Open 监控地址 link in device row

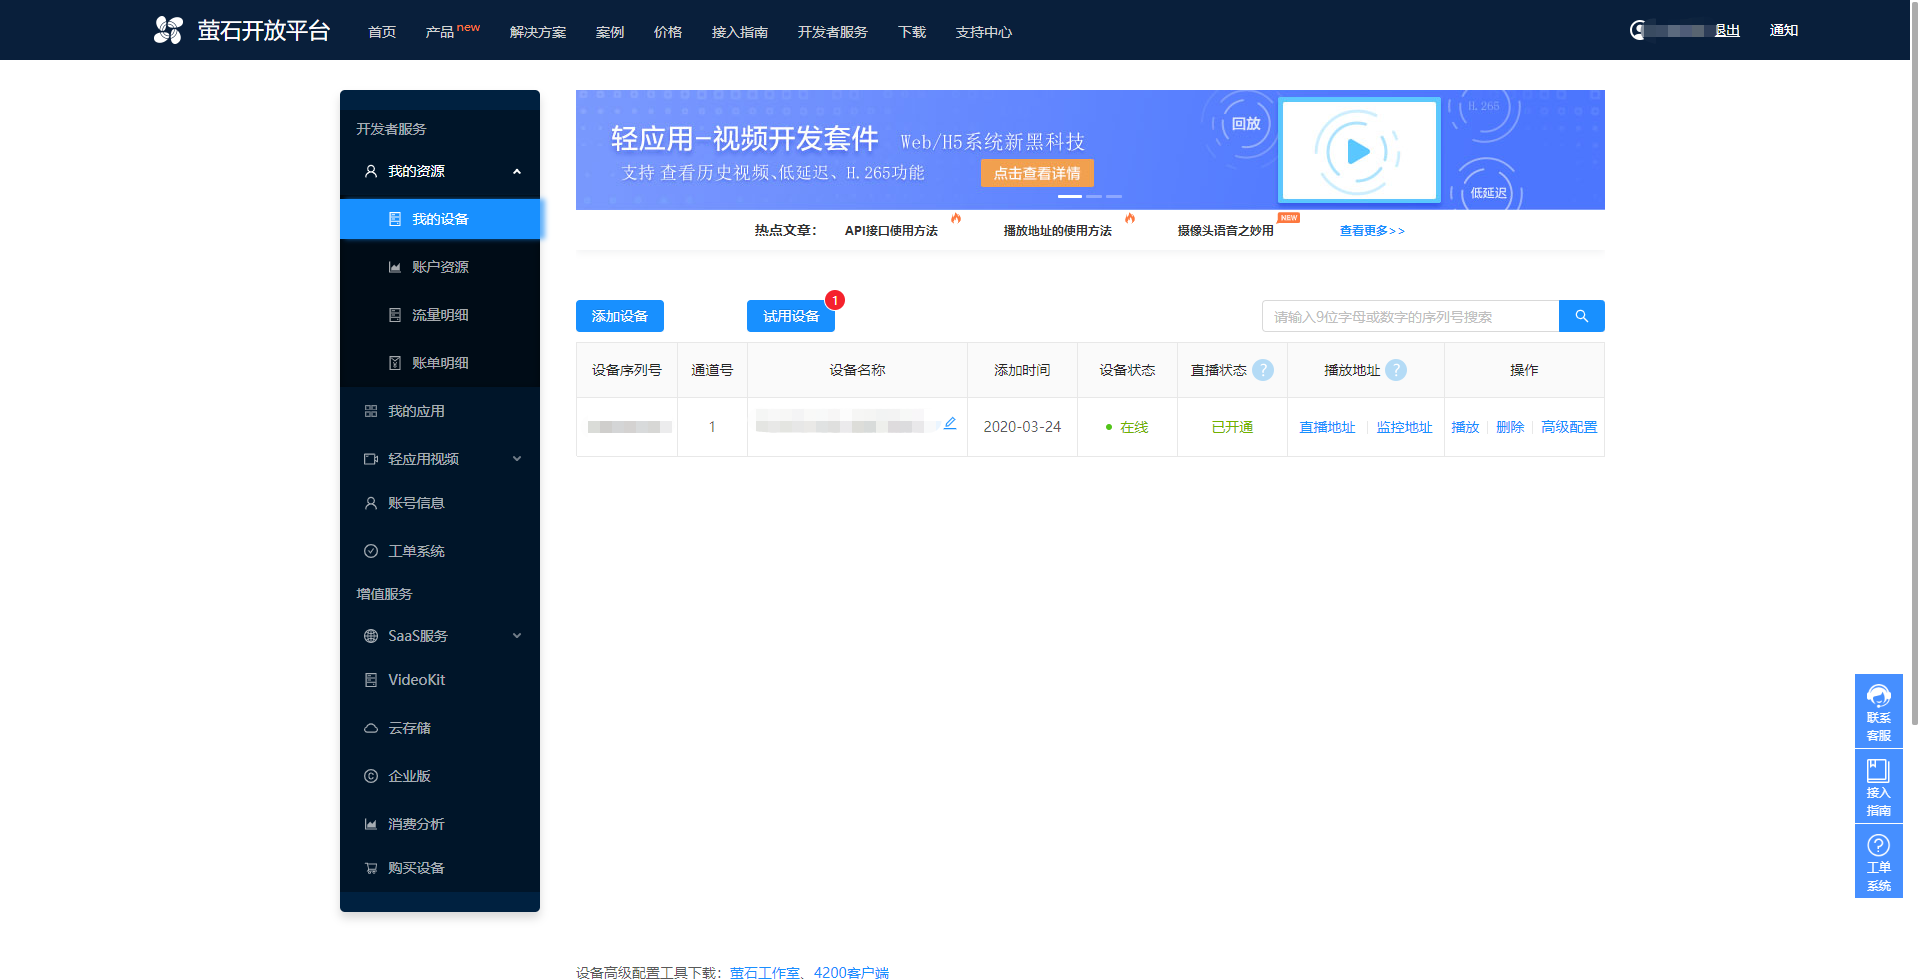(1404, 427)
